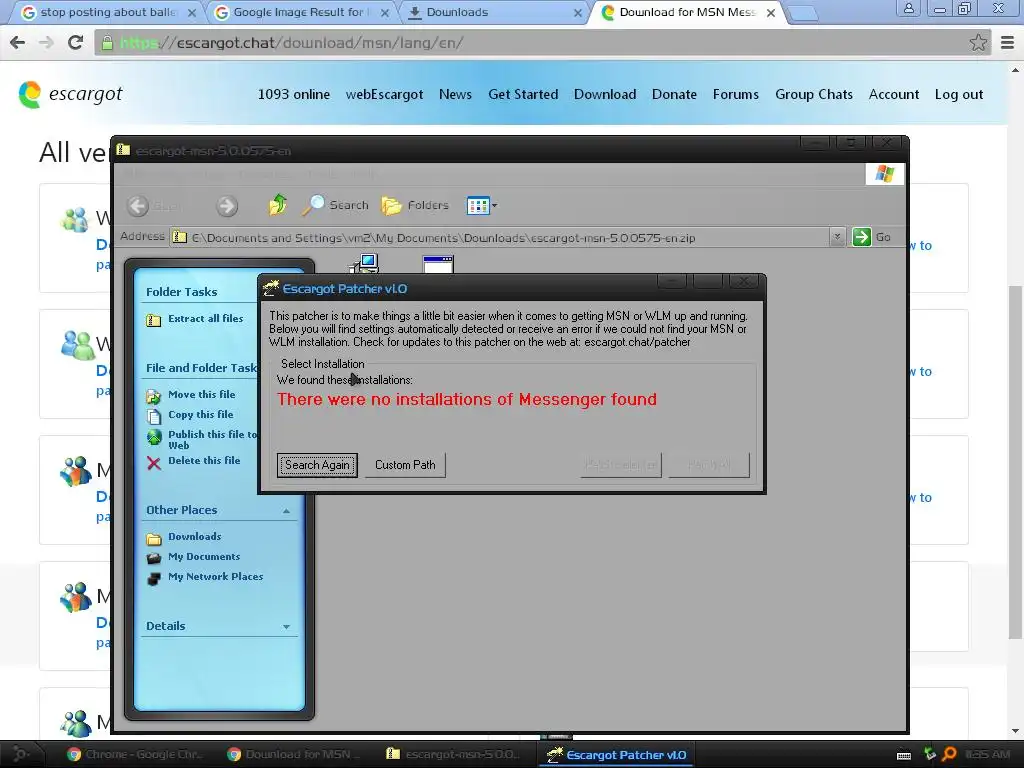Click Publish this file to Web
The image size is (1024, 768).
(x=202, y=440)
